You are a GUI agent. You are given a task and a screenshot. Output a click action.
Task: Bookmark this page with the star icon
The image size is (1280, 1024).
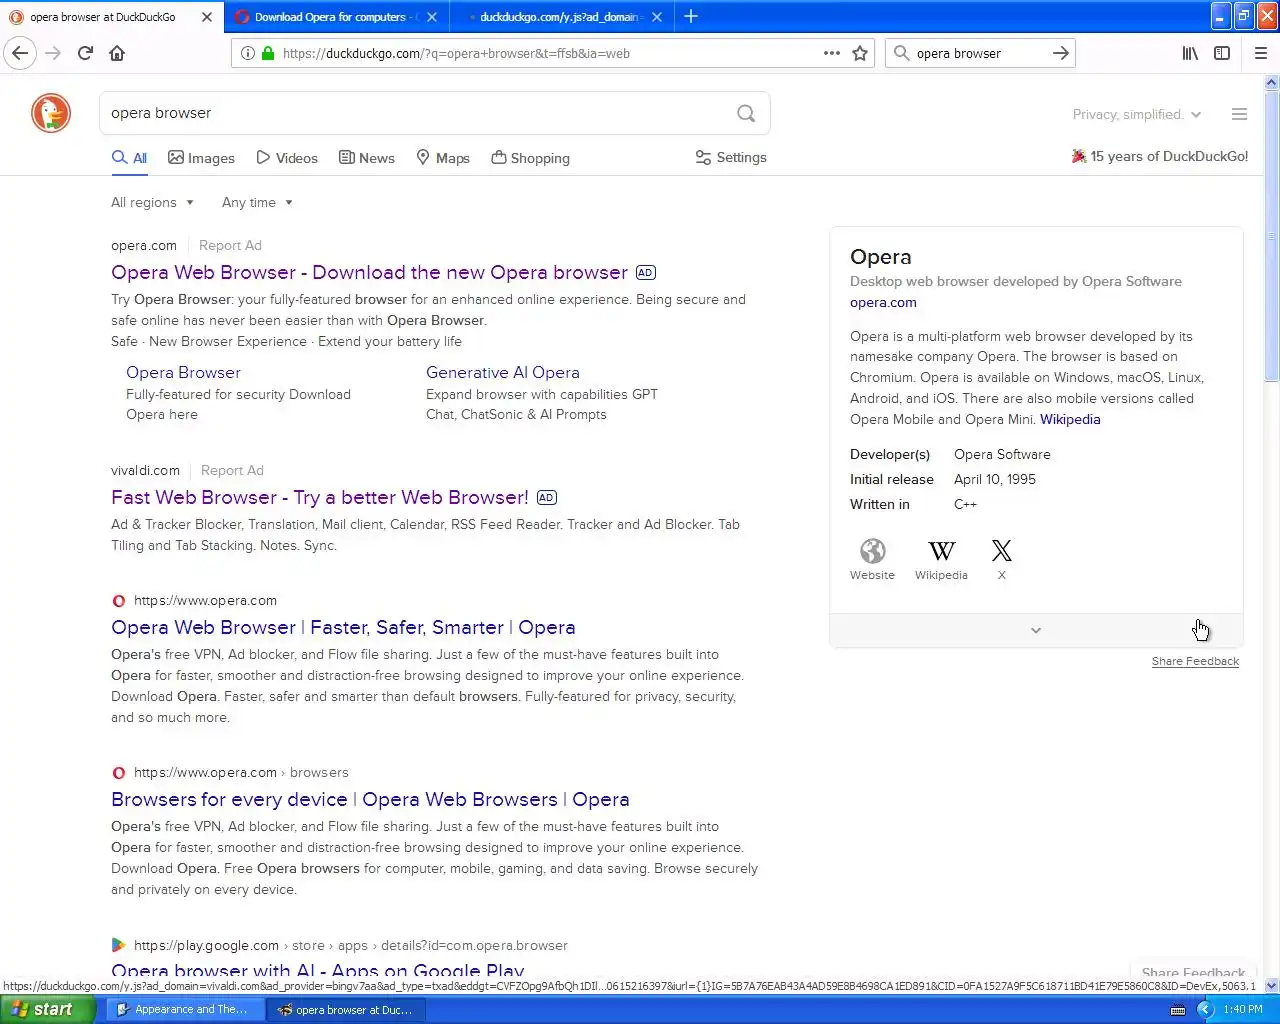coord(860,53)
